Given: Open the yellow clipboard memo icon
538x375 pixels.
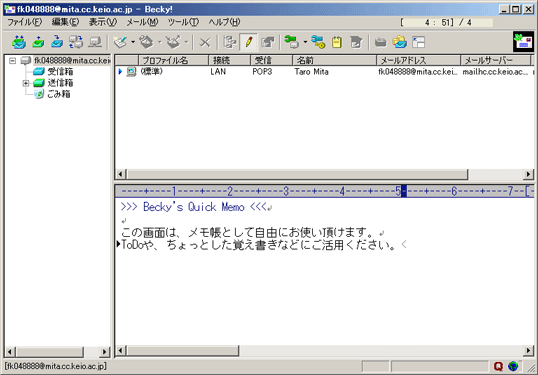Looking at the screenshot, I should pos(337,42).
